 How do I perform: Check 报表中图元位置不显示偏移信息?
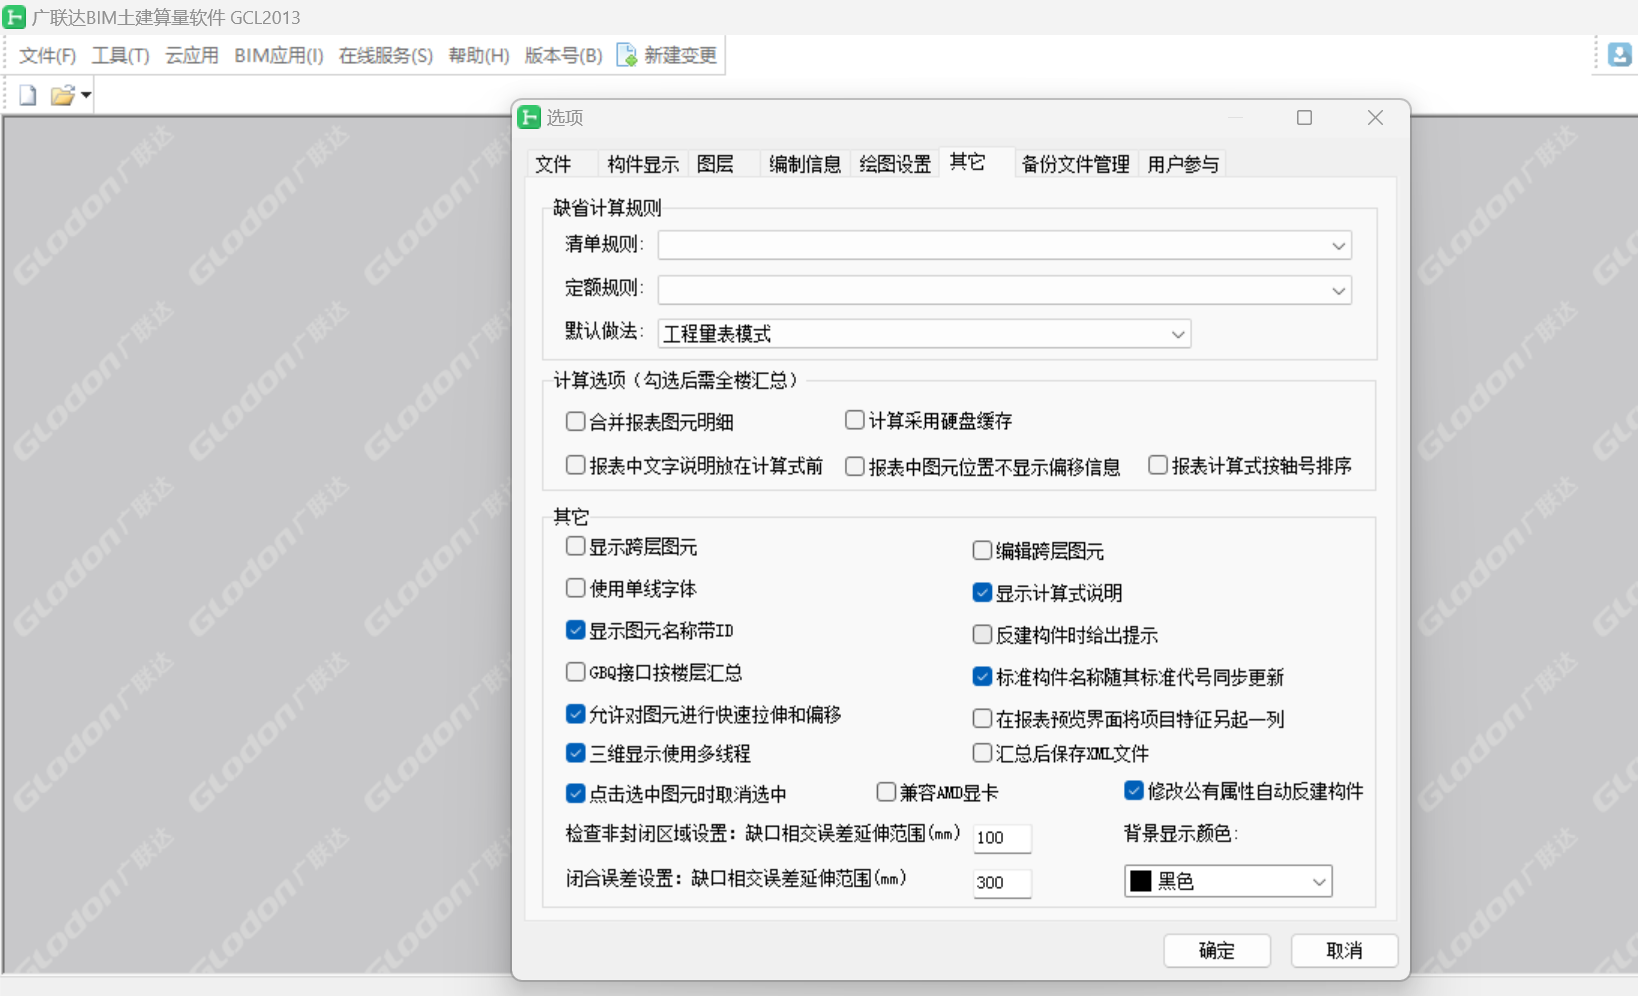855,466
